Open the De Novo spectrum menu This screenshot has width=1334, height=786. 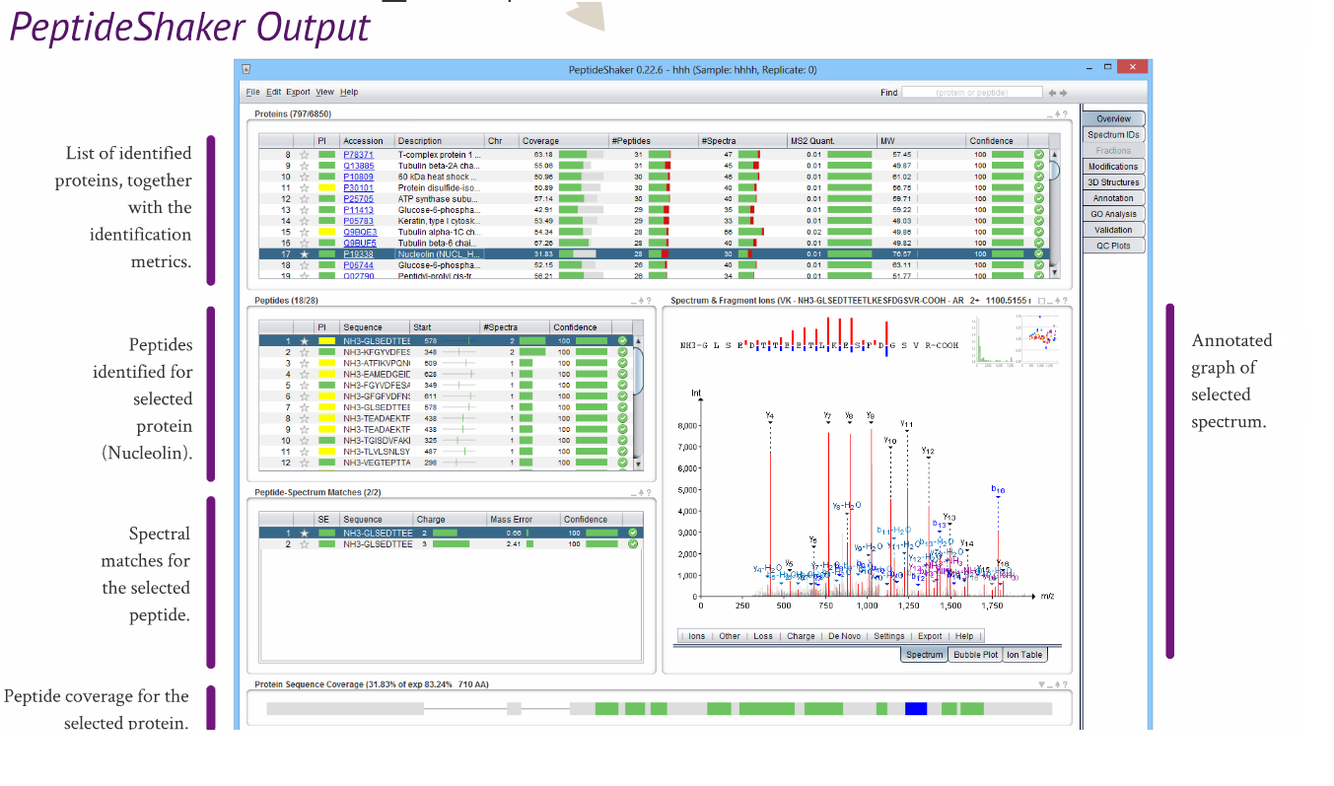coord(844,636)
